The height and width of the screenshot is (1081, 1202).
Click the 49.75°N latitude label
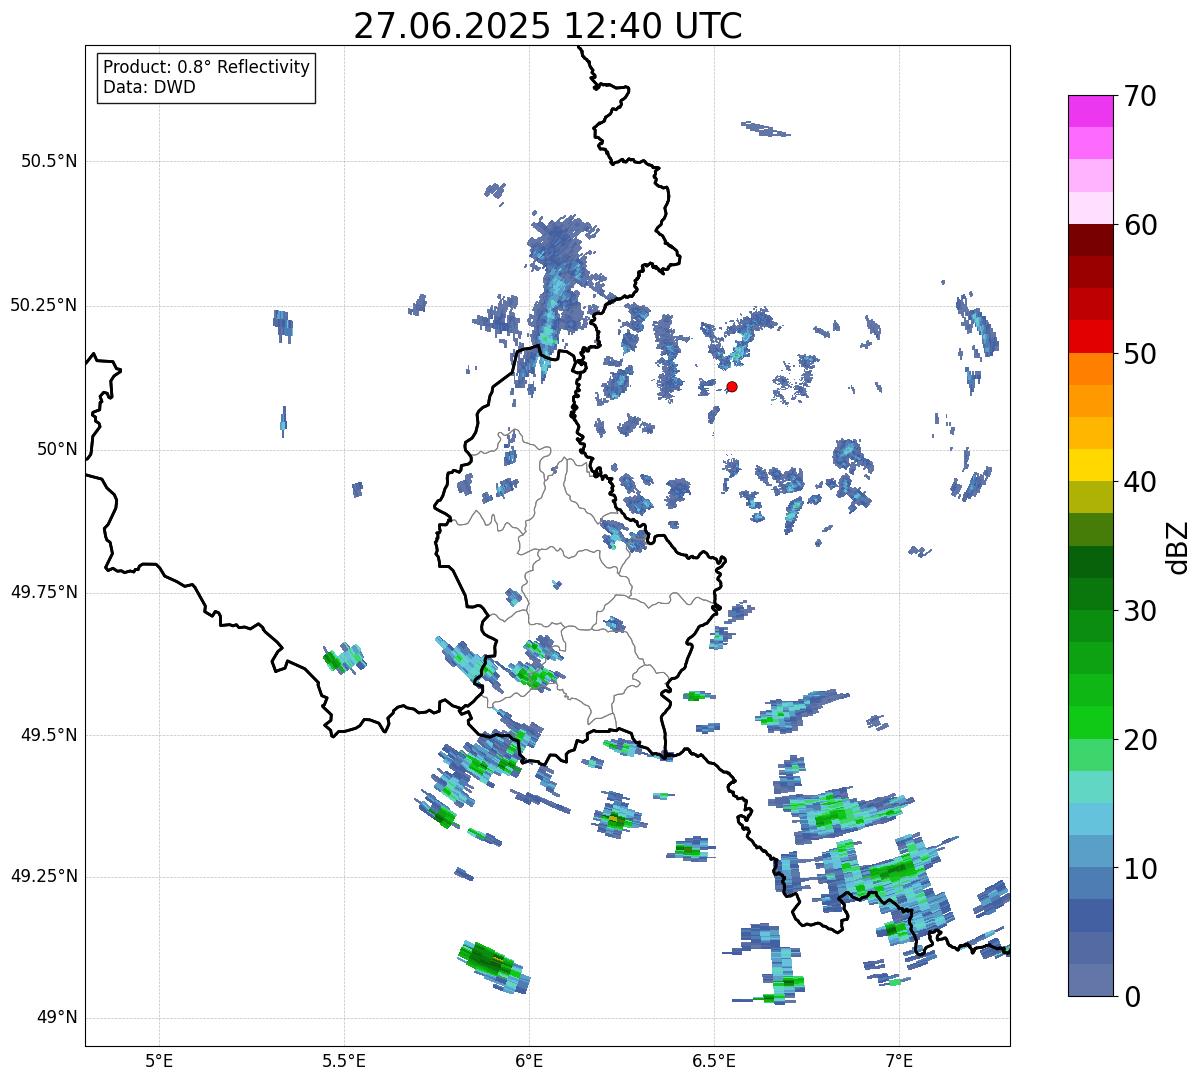[x=44, y=592]
